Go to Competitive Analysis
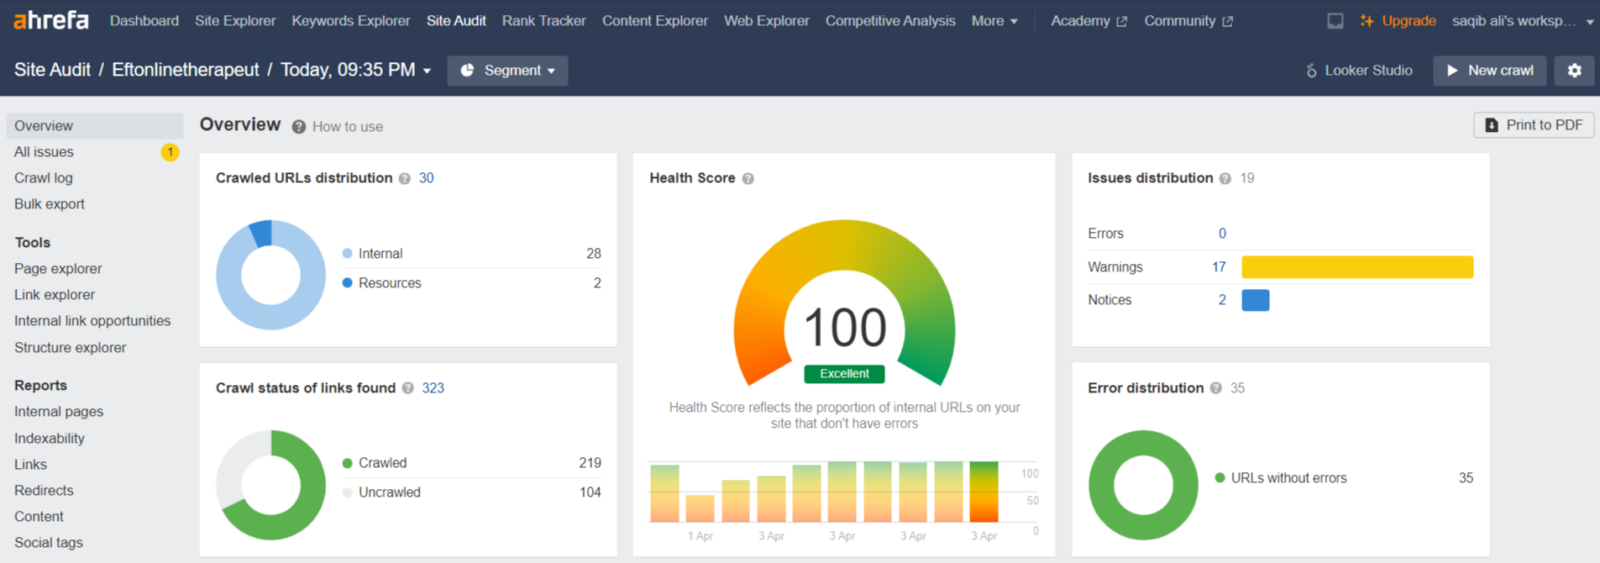The image size is (1600, 563). click(890, 21)
